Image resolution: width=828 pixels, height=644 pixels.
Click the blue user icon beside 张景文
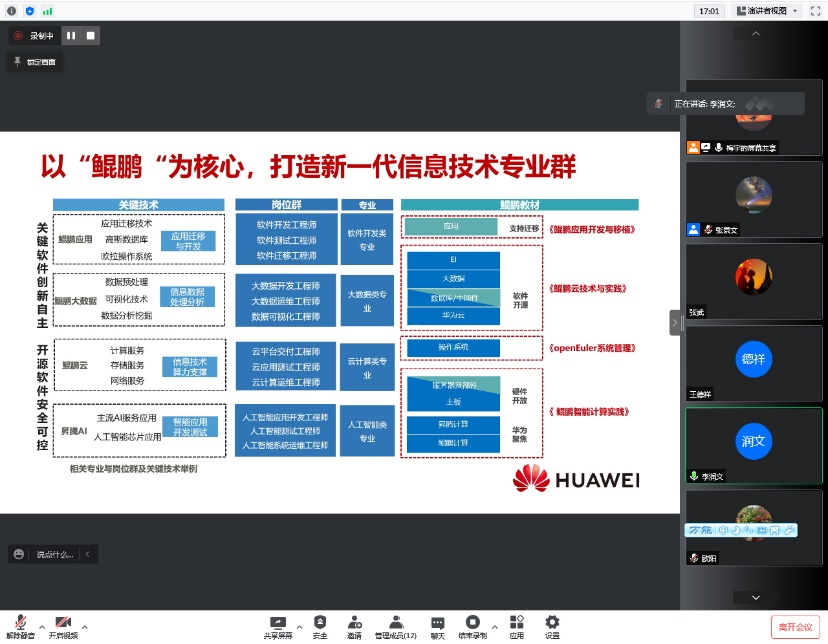(693, 230)
